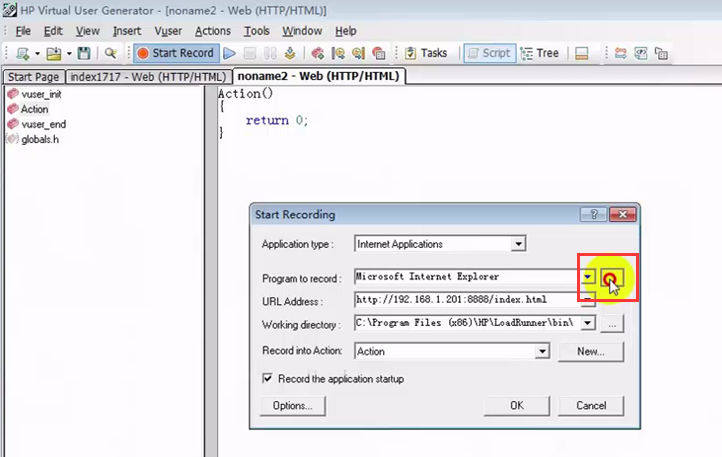722x457 pixels.
Task: Click the 'return 0;' code line
Action: click(x=277, y=121)
